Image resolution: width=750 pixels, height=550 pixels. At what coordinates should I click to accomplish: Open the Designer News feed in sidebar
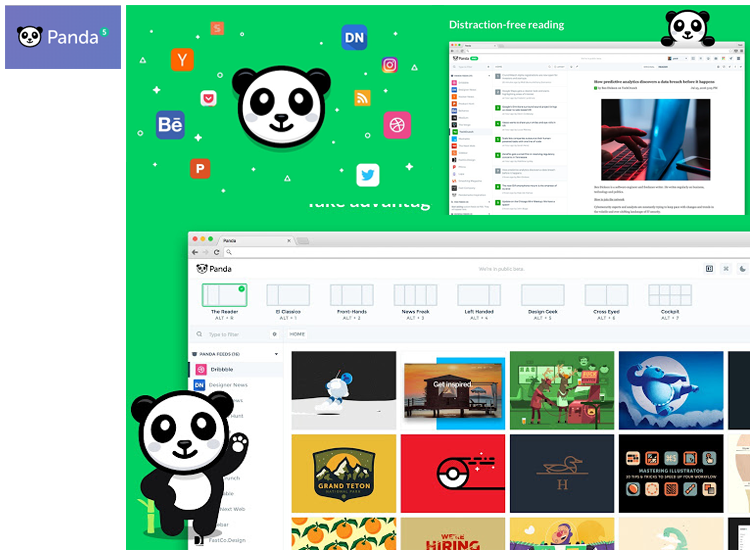tap(235, 385)
